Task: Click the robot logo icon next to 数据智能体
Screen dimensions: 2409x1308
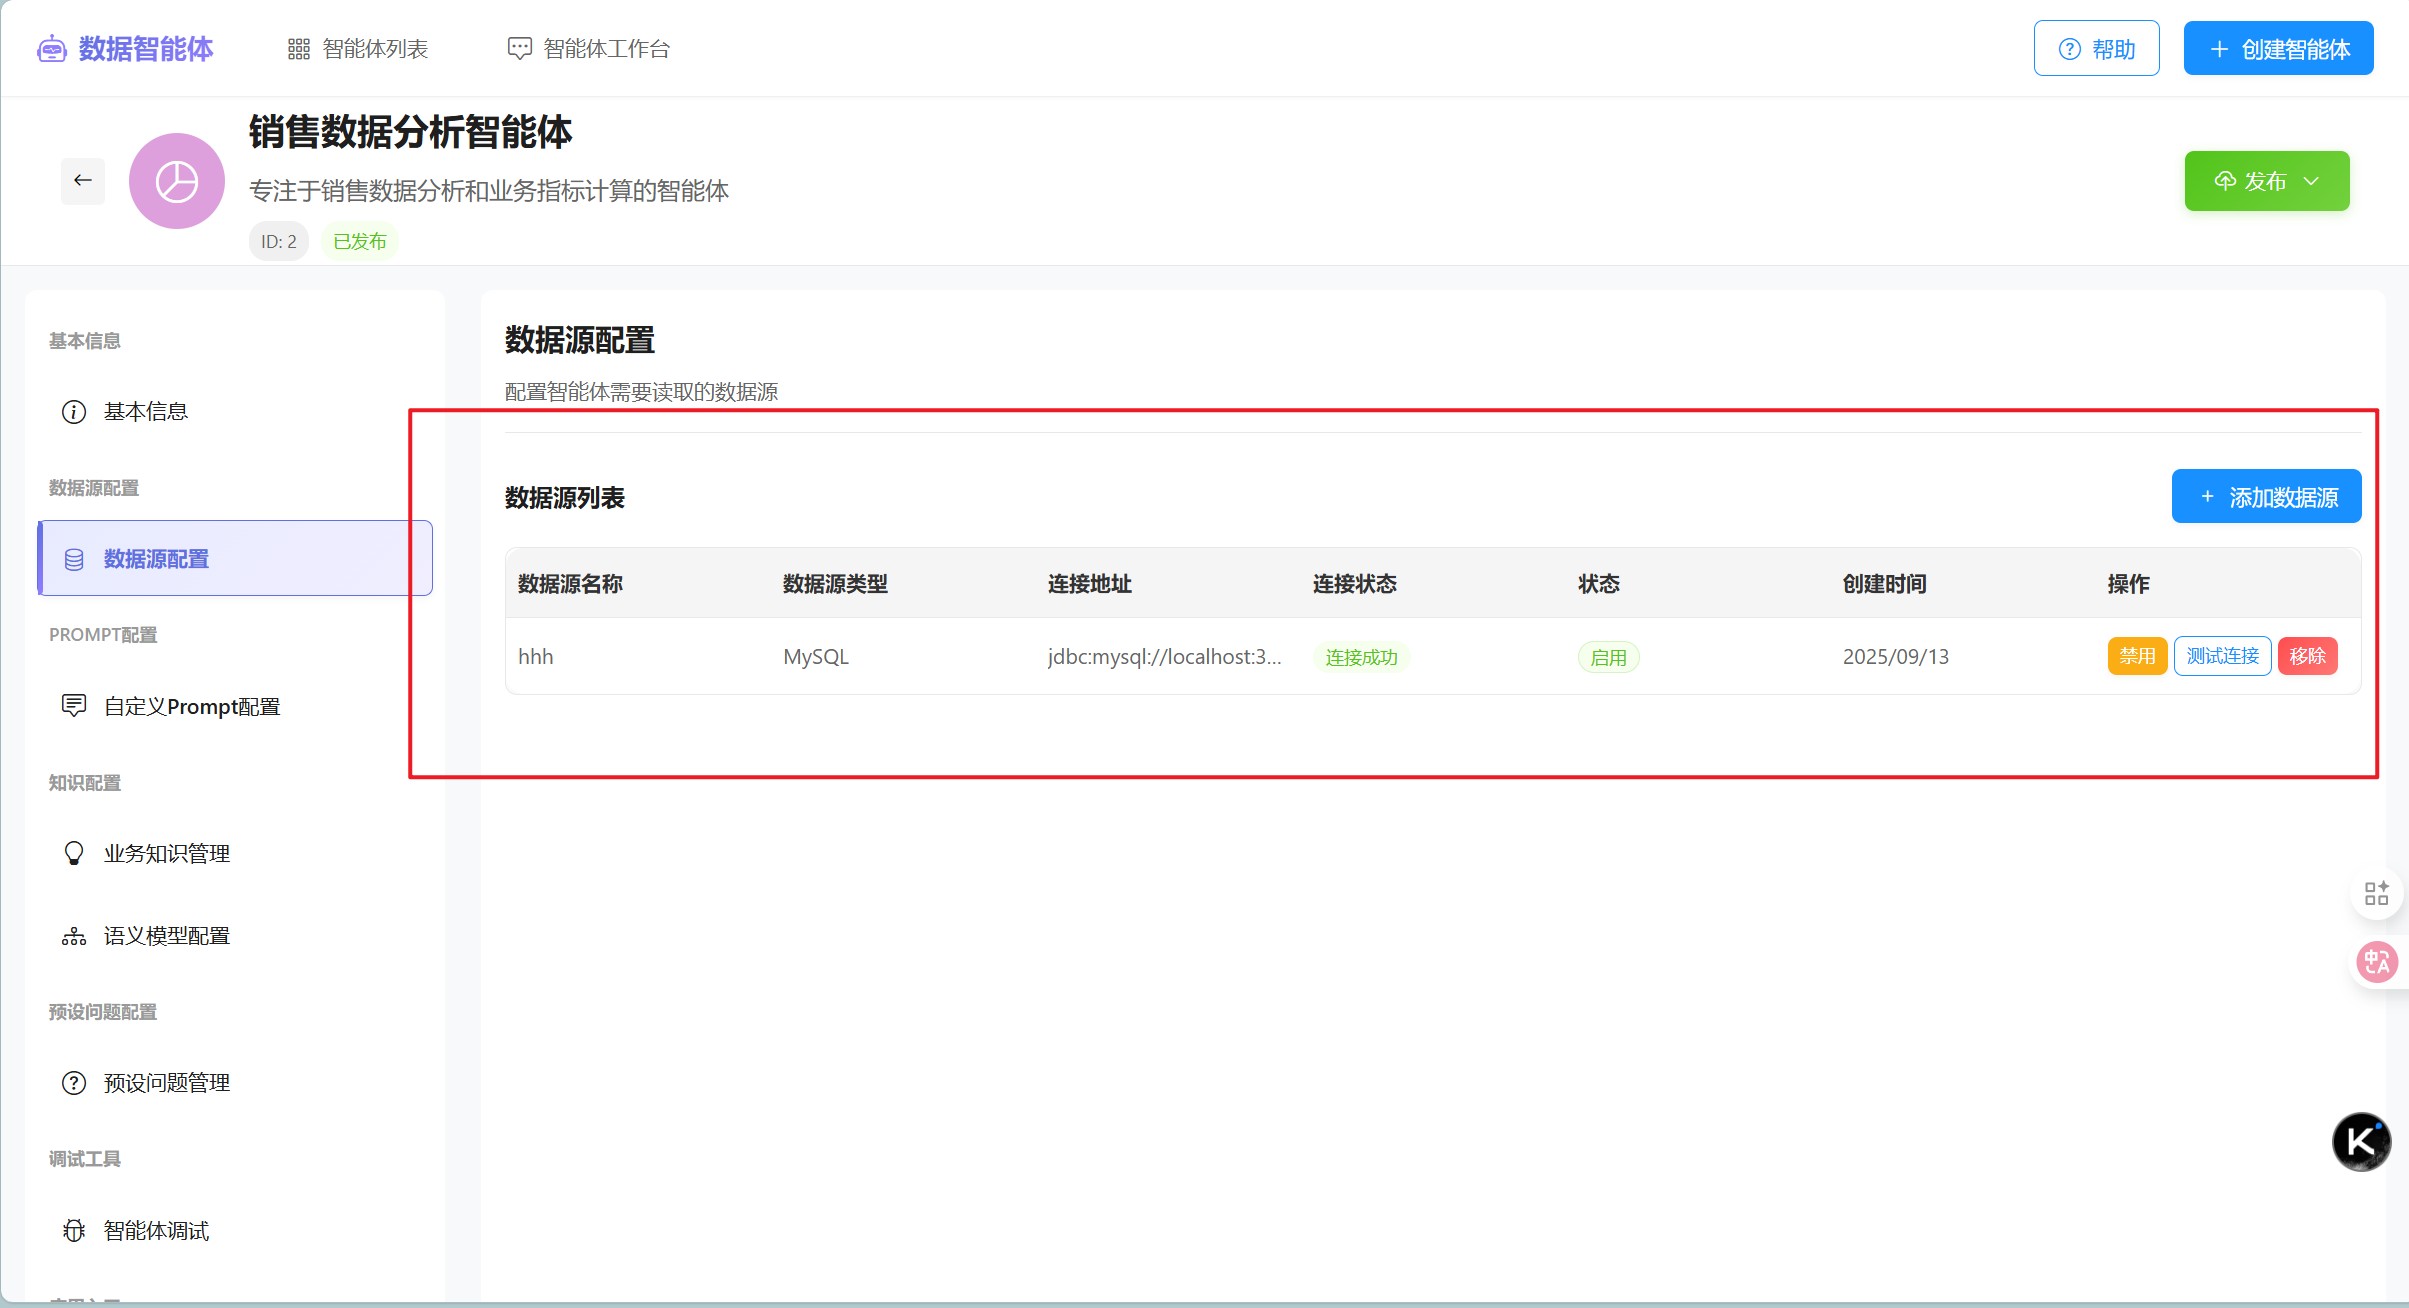Action: tap(51, 48)
